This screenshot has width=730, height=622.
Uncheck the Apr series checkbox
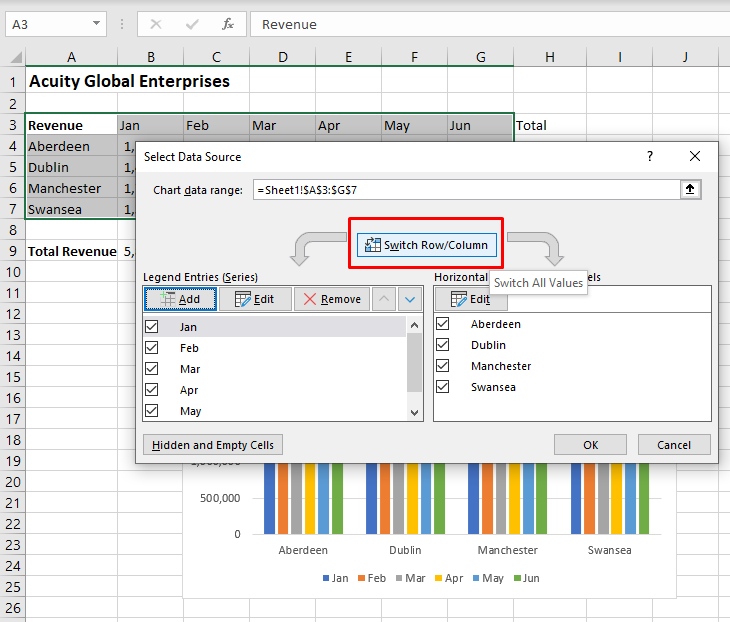152,389
